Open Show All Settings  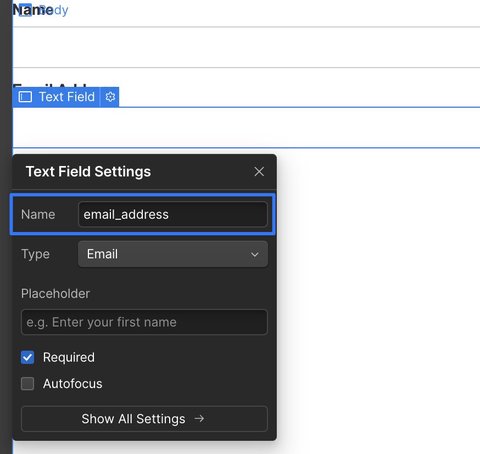(x=144, y=419)
